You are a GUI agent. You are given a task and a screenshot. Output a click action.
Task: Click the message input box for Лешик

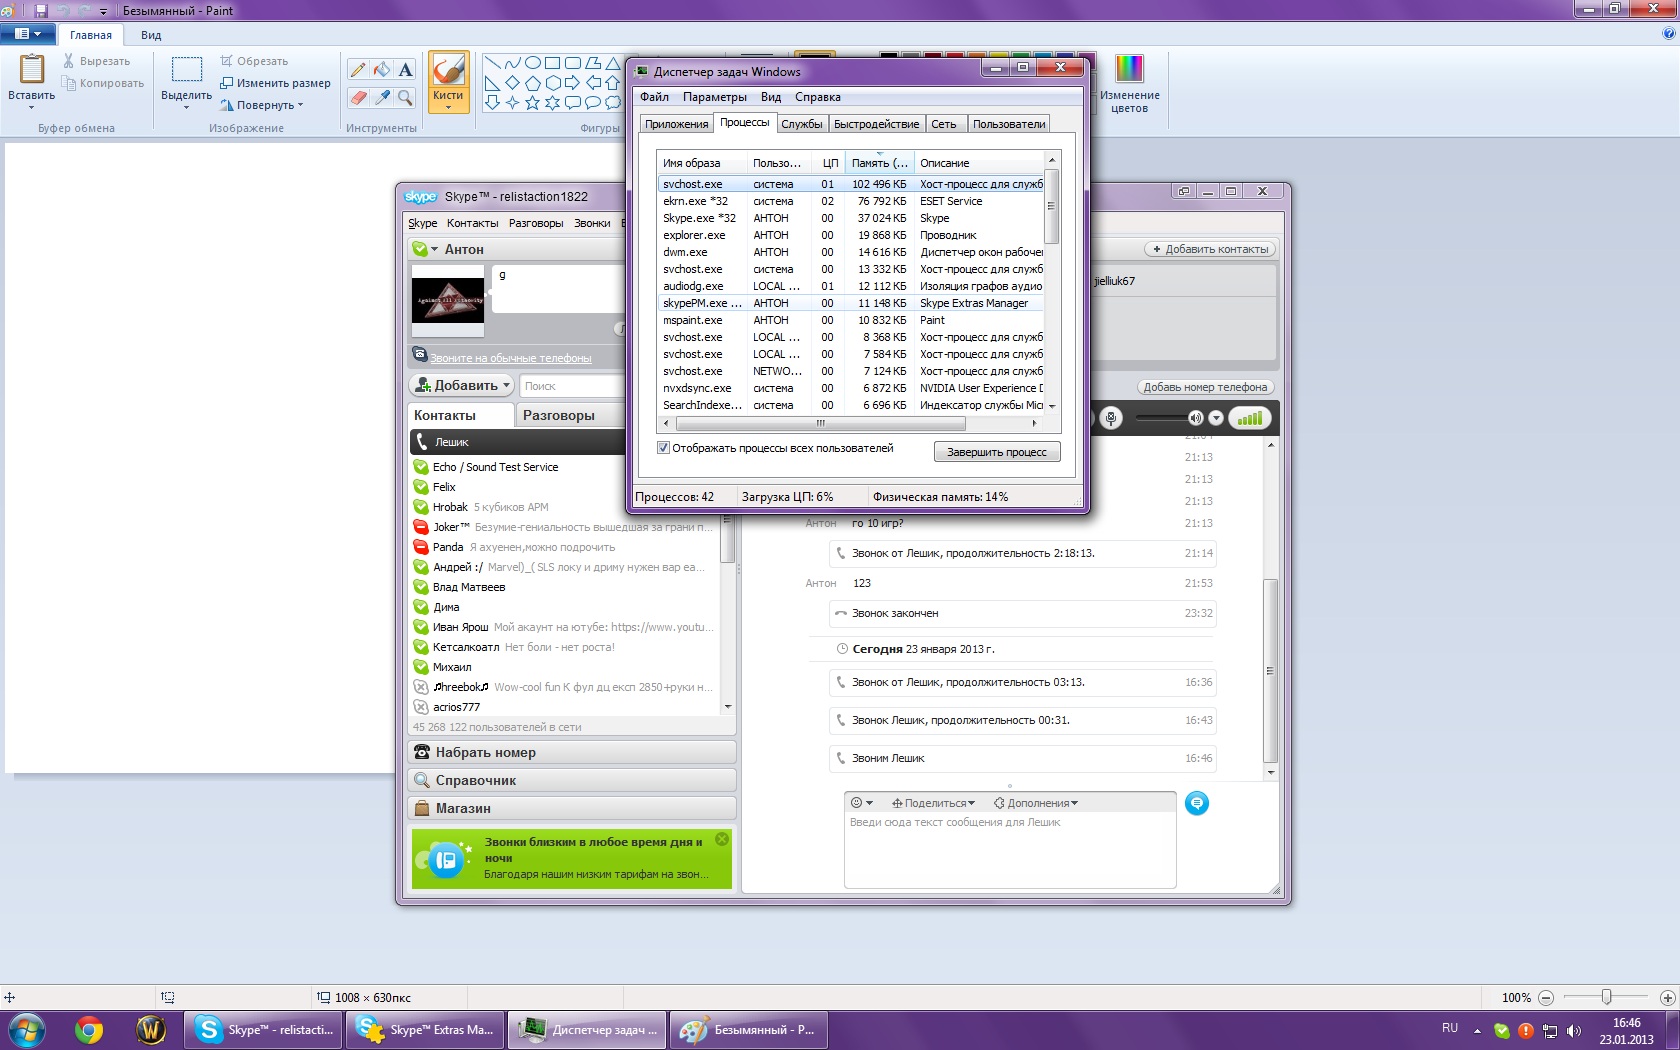tap(1010, 850)
